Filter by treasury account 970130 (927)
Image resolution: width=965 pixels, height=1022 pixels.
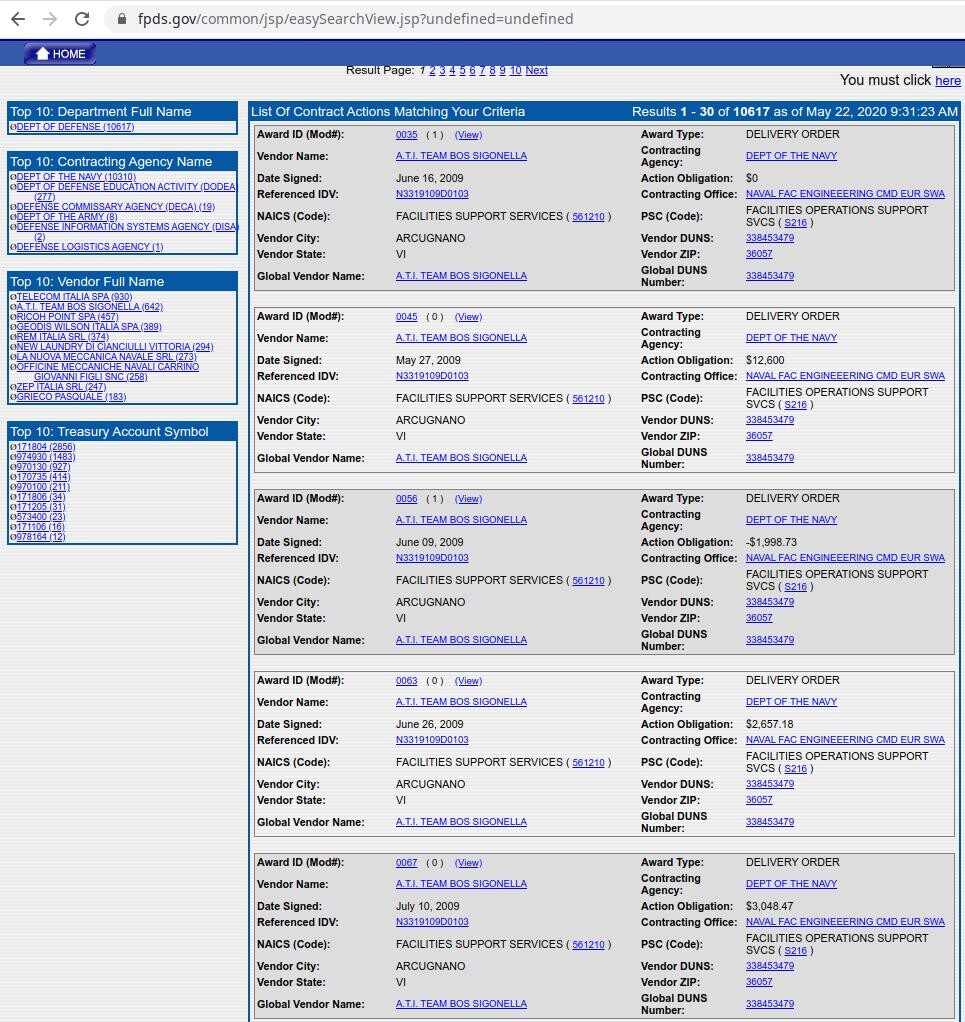click(x=43, y=467)
